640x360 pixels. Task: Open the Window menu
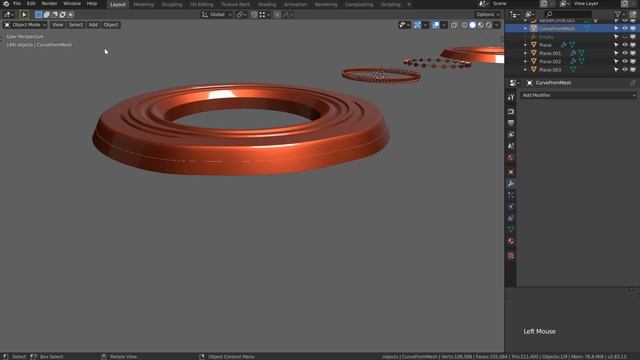pos(72,4)
